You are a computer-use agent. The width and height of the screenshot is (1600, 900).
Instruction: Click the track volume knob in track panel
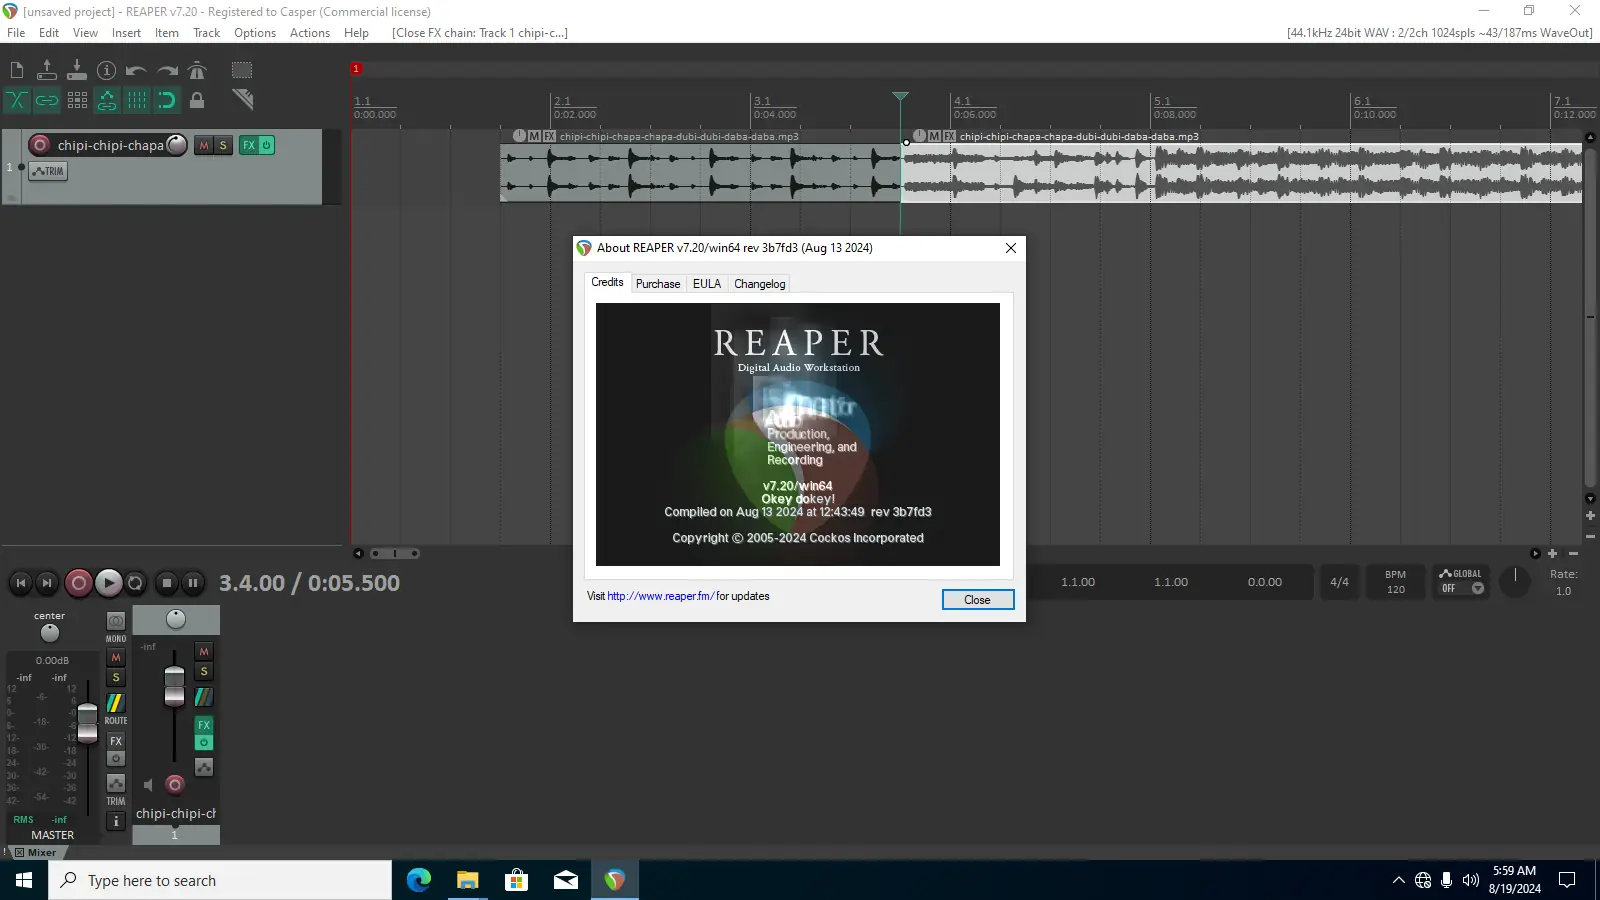click(x=176, y=145)
